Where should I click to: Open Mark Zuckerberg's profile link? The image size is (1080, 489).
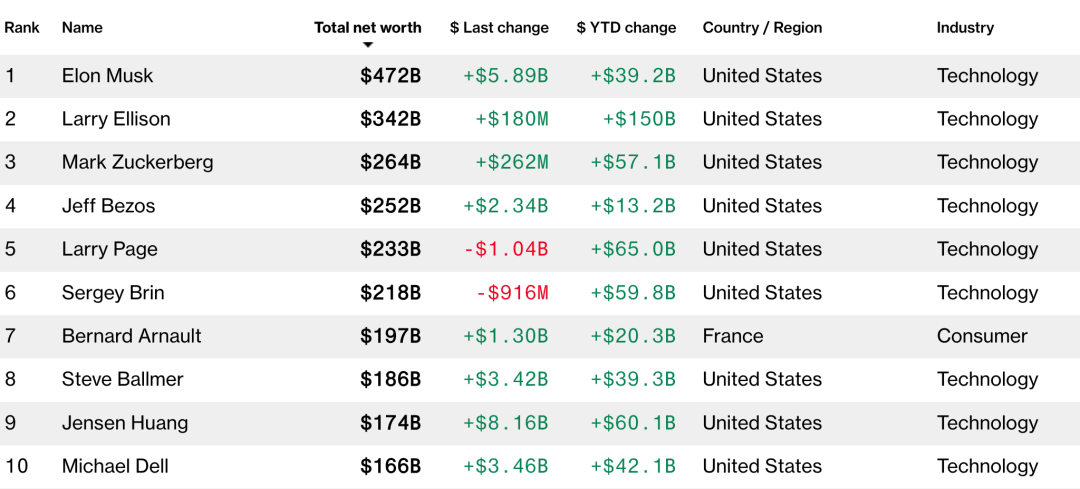137,162
